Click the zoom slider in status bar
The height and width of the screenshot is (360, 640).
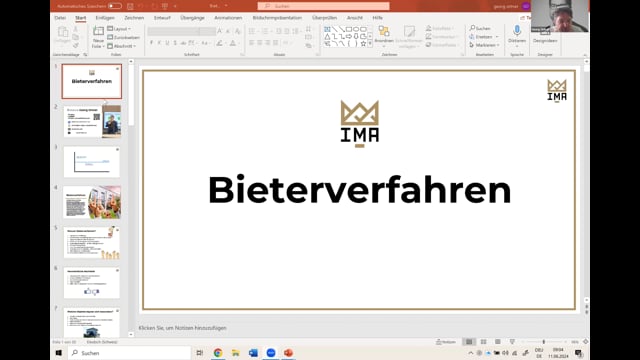pos(544,342)
